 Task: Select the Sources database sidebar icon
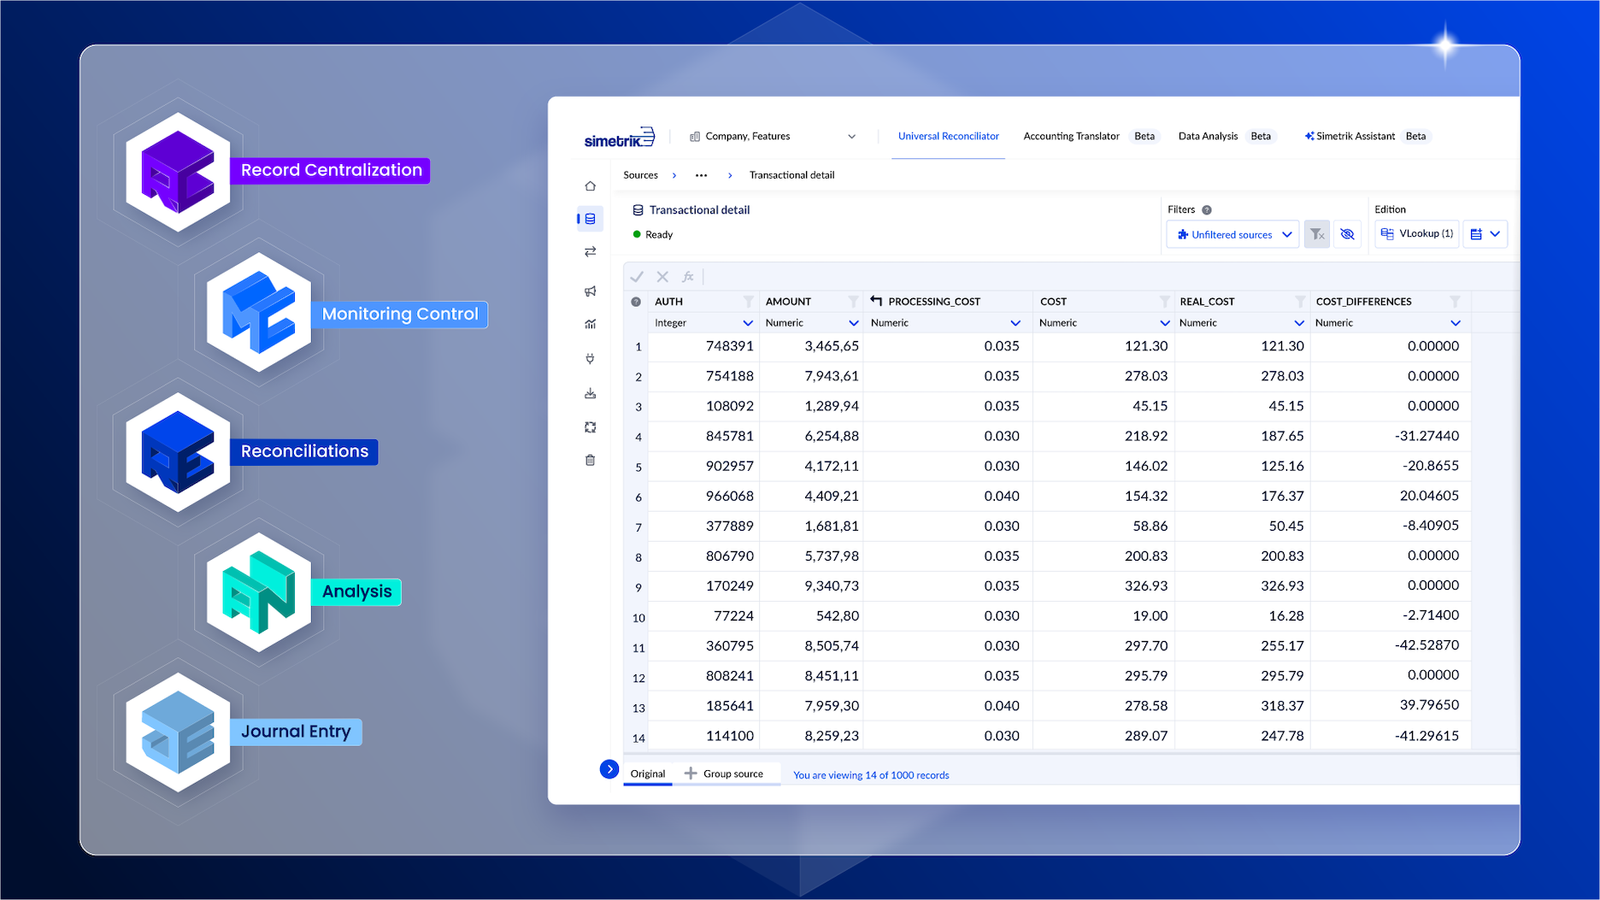590,219
